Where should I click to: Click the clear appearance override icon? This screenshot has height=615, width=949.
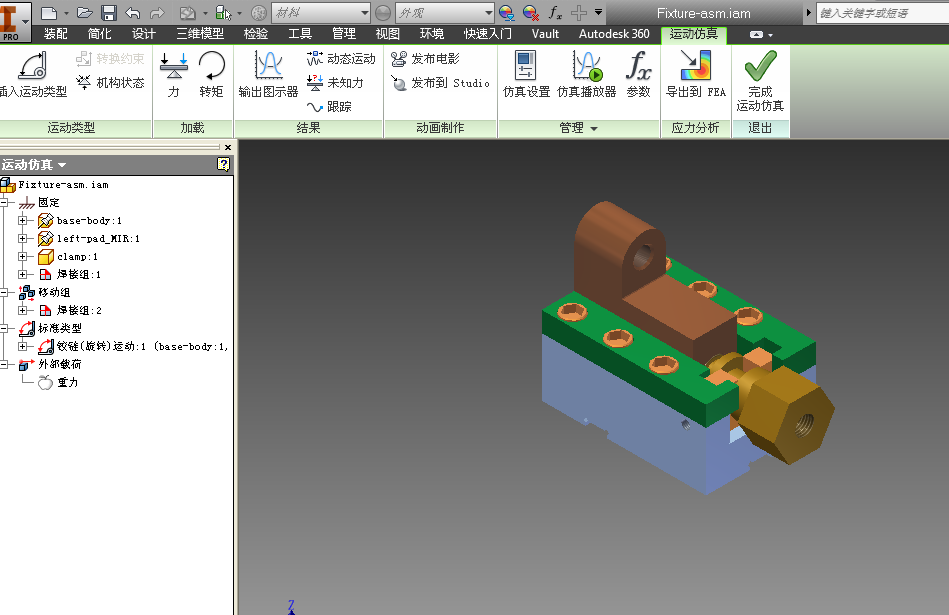[531, 13]
